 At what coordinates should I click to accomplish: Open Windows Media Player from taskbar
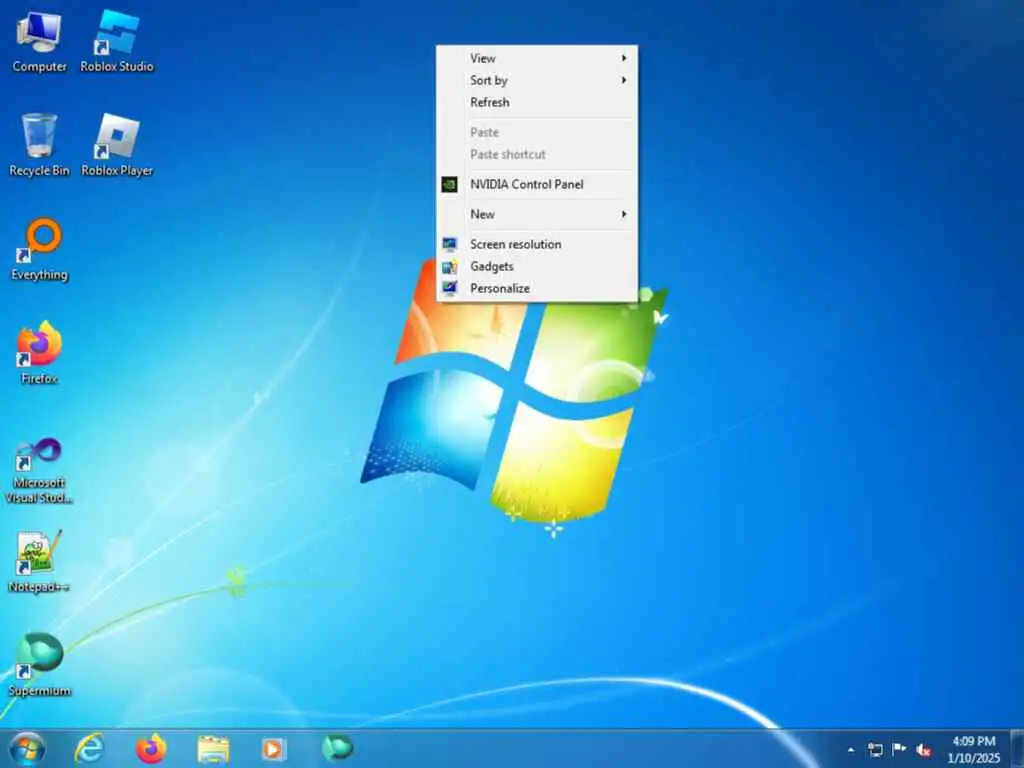[274, 748]
